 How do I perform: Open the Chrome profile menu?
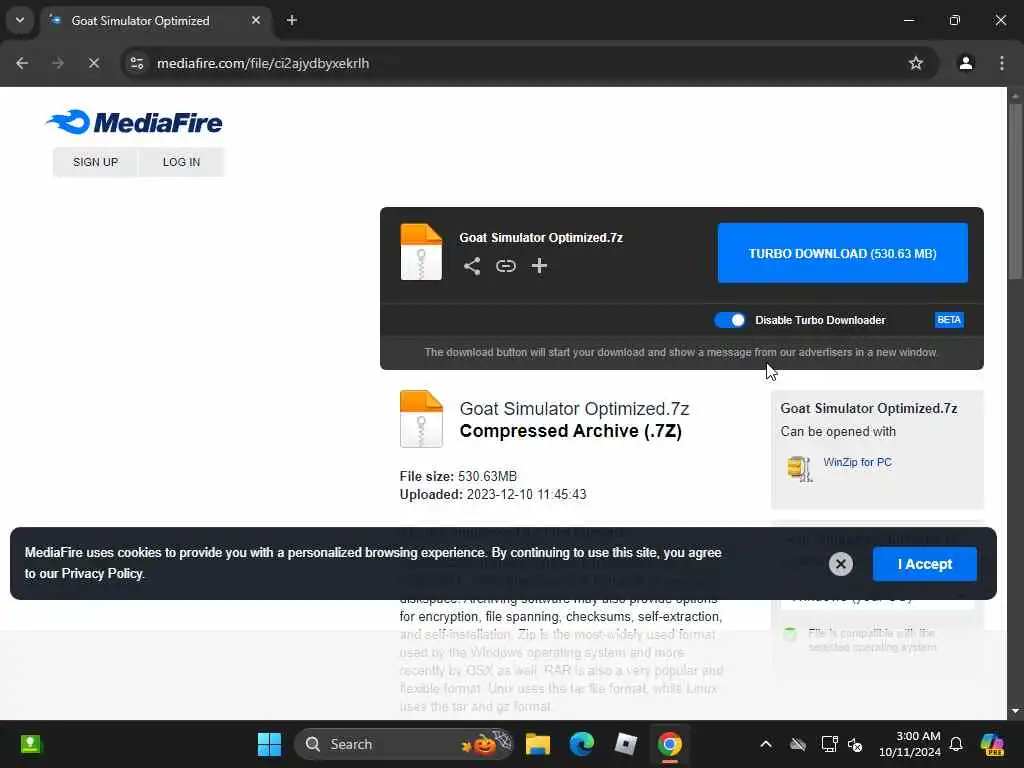(x=966, y=63)
